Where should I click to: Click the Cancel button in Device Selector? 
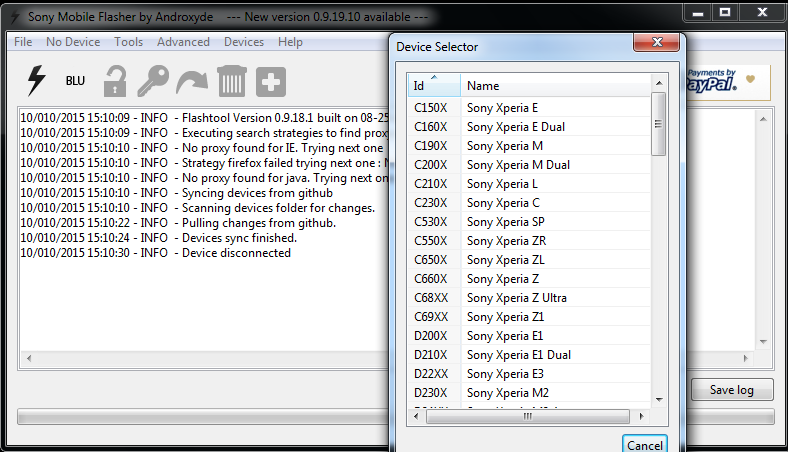pos(645,444)
